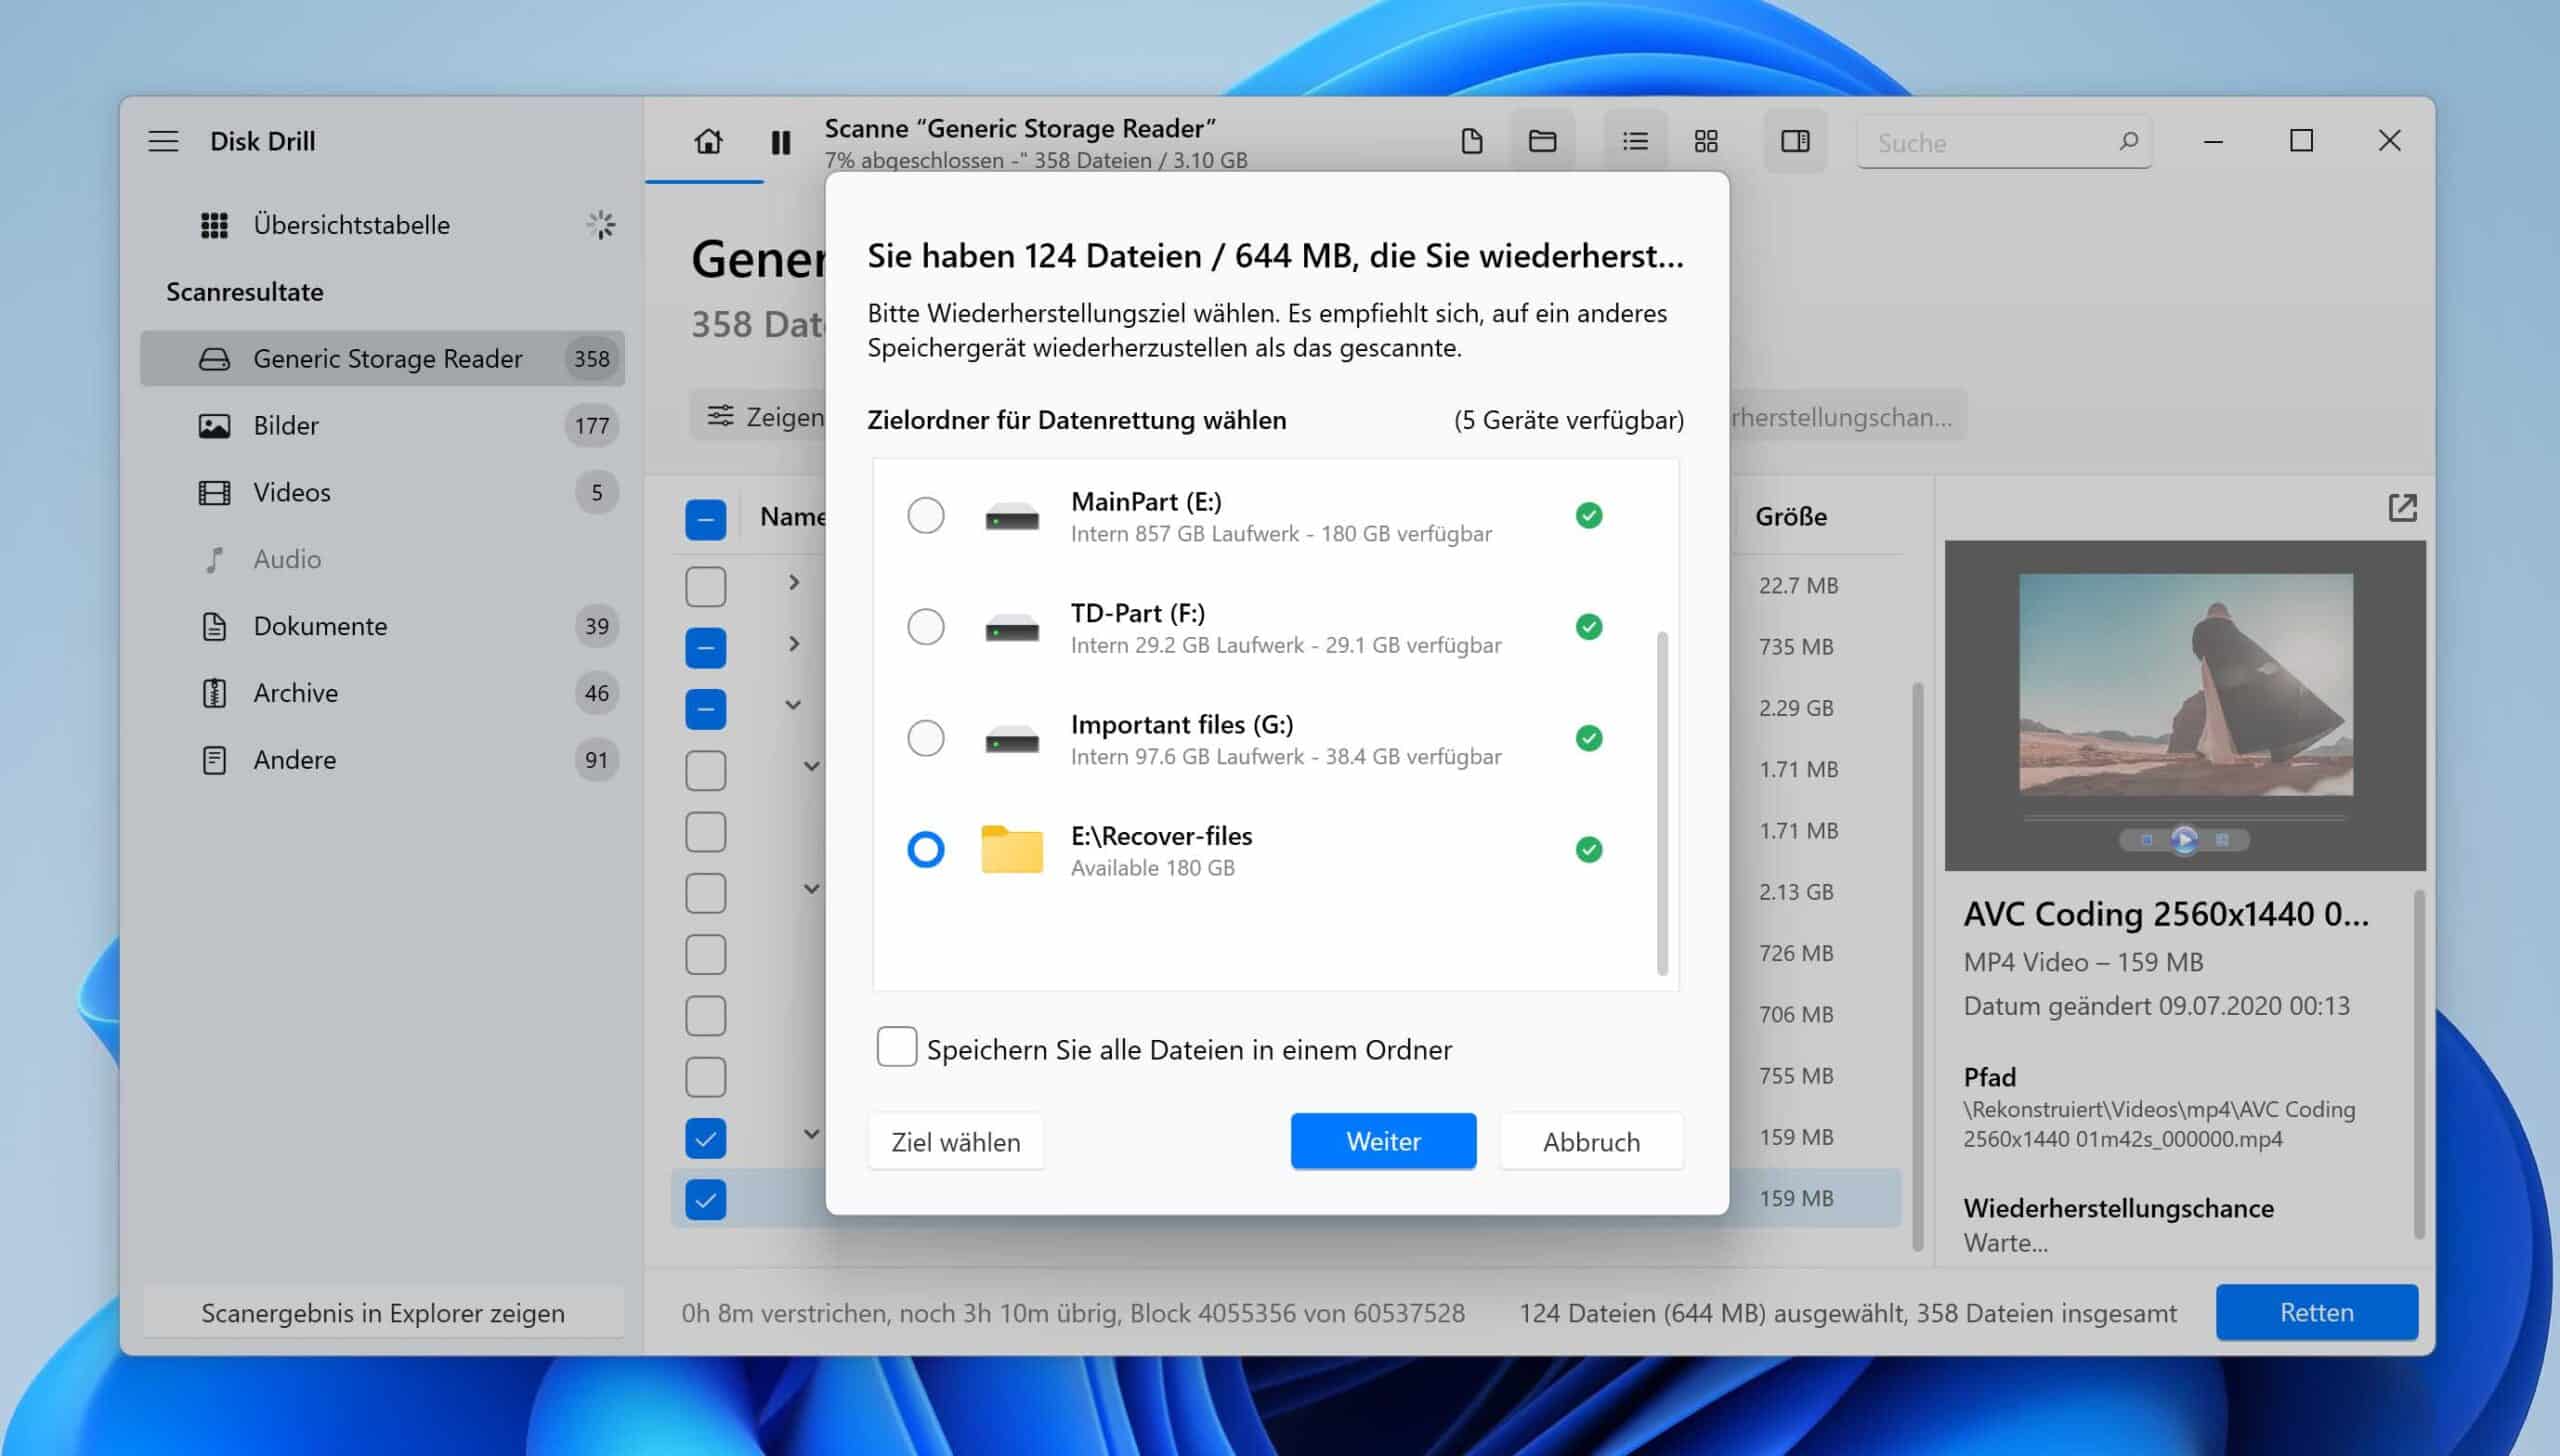The height and width of the screenshot is (1456, 2560).
Task: Cancel dialog with Abbruch
Action: 1591,1141
